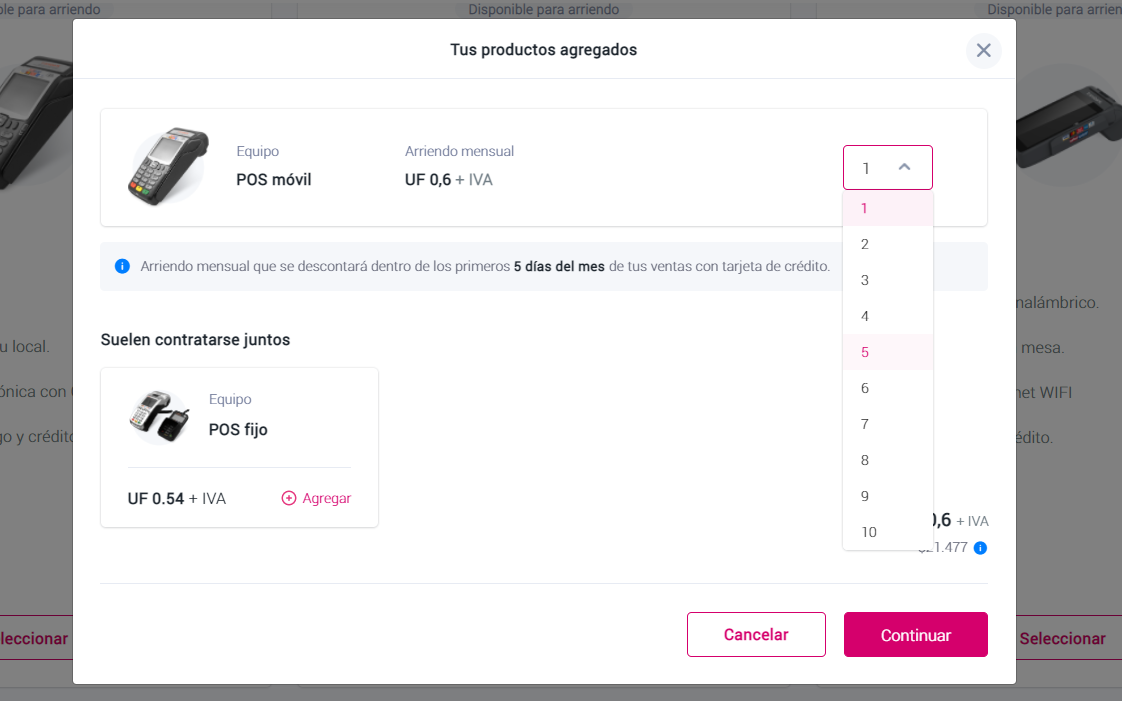This screenshot has height=701, width=1122.
Task: Select option 6 in the quantity list
Action: pyautogui.click(x=888, y=388)
